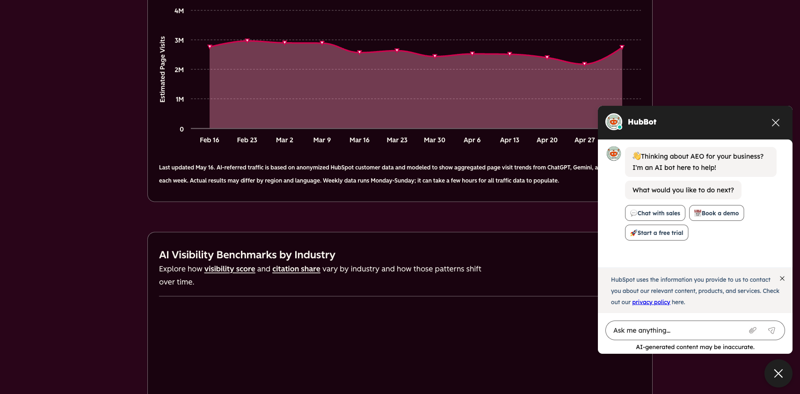The width and height of the screenshot is (800, 394).
Task: Click the Mar 30 data point marker
Action: pos(435,56)
